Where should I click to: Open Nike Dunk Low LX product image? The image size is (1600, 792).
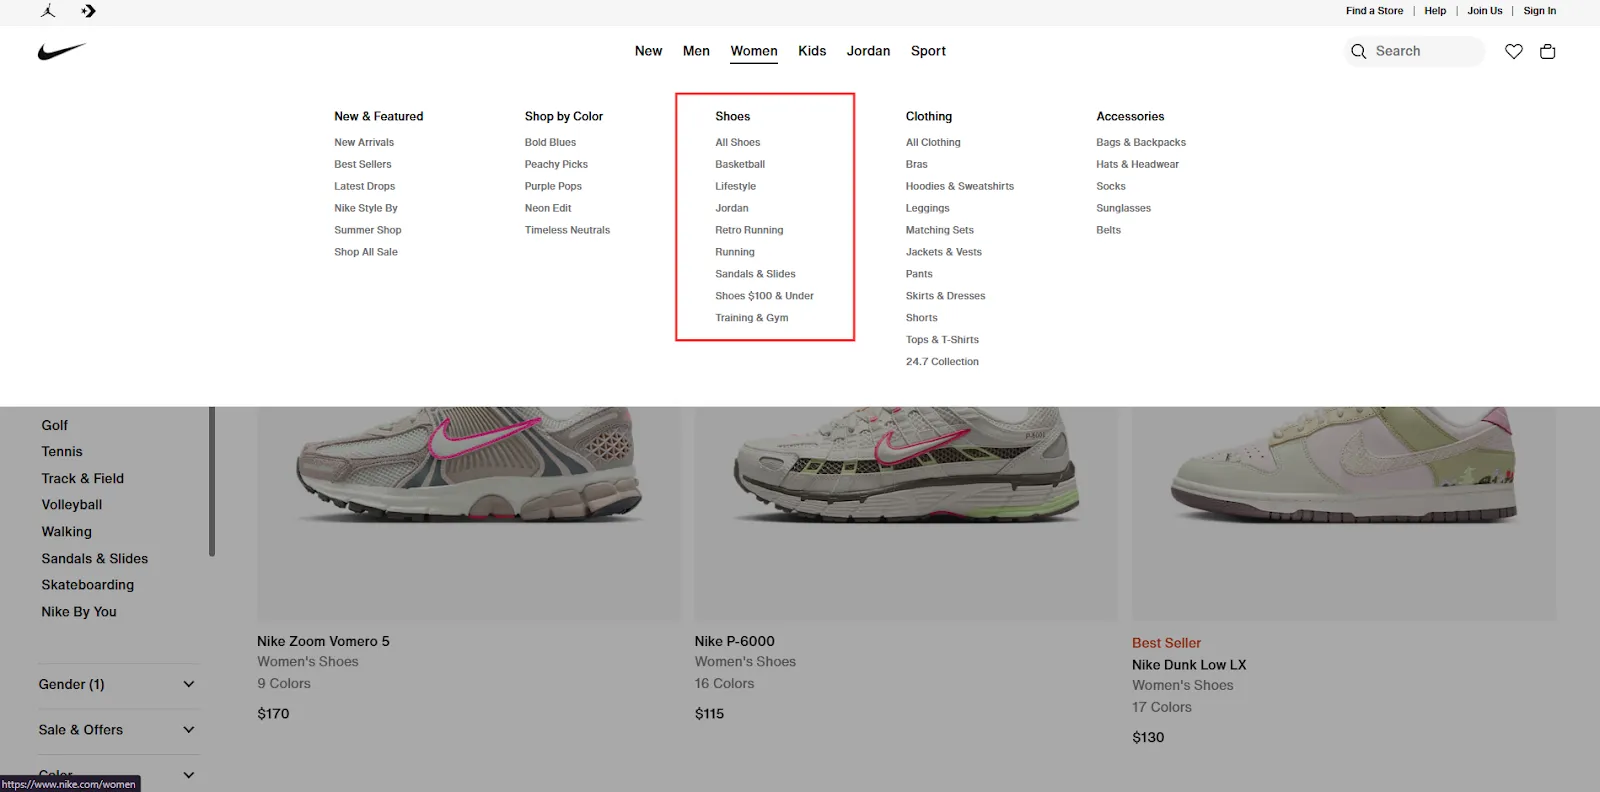(1344, 514)
